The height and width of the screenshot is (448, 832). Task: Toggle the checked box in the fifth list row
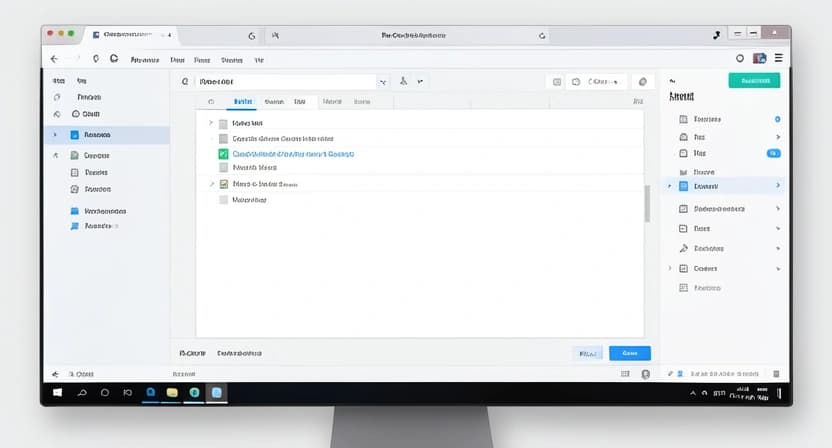click(x=223, y=184)
